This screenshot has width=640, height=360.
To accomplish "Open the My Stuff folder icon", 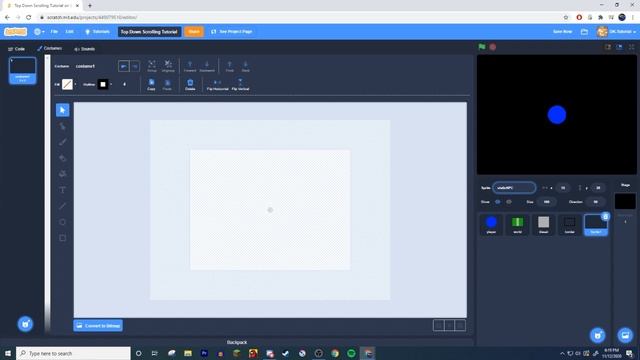I will tap(584, 31).
